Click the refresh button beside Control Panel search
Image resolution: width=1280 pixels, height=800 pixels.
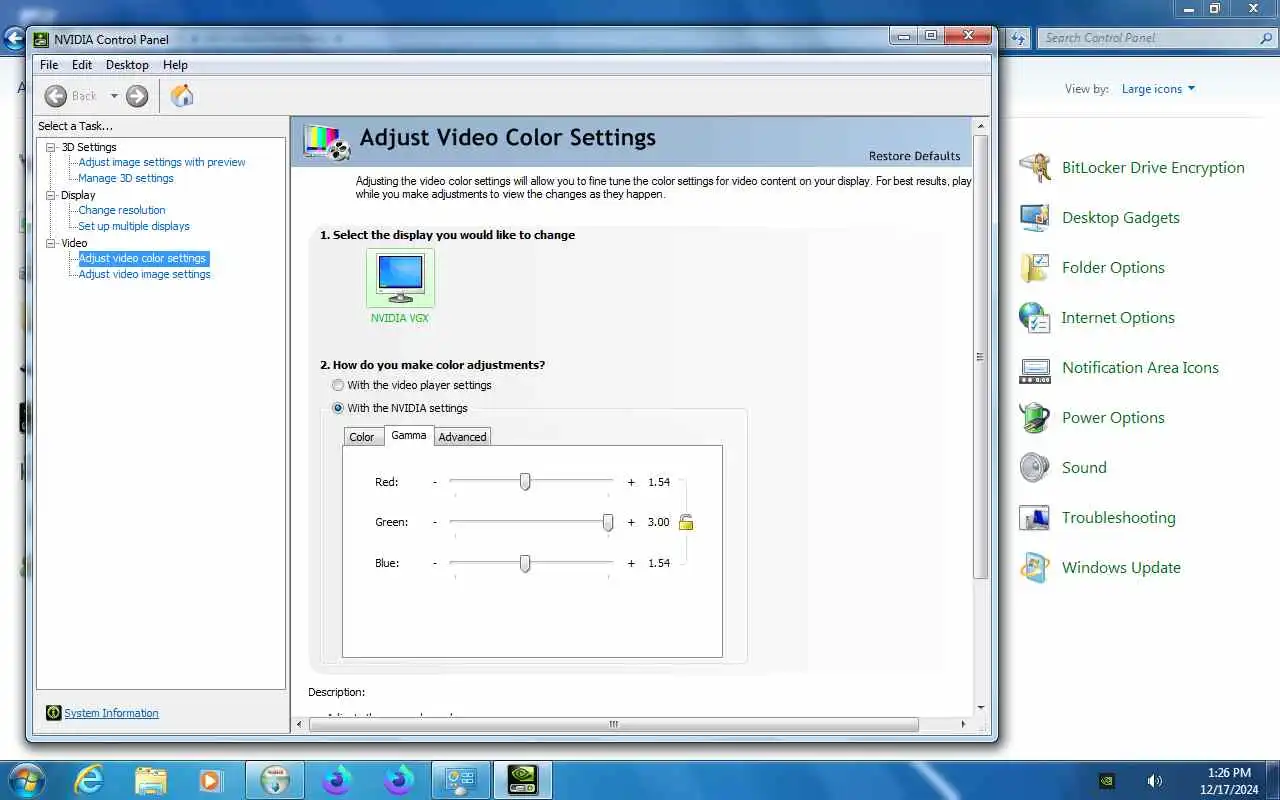pyautogui.click(x=1018, y=38)
